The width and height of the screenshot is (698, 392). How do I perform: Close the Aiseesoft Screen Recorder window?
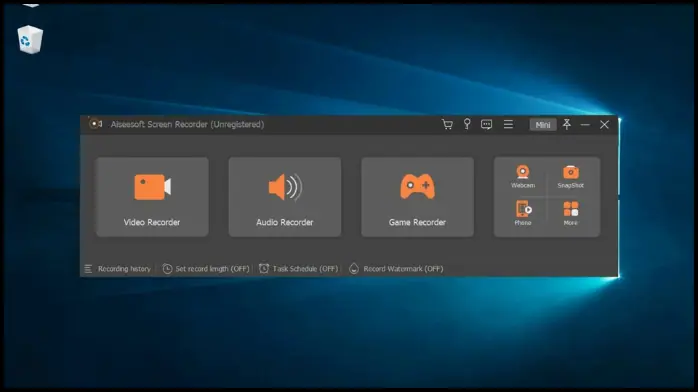[604, 125]
